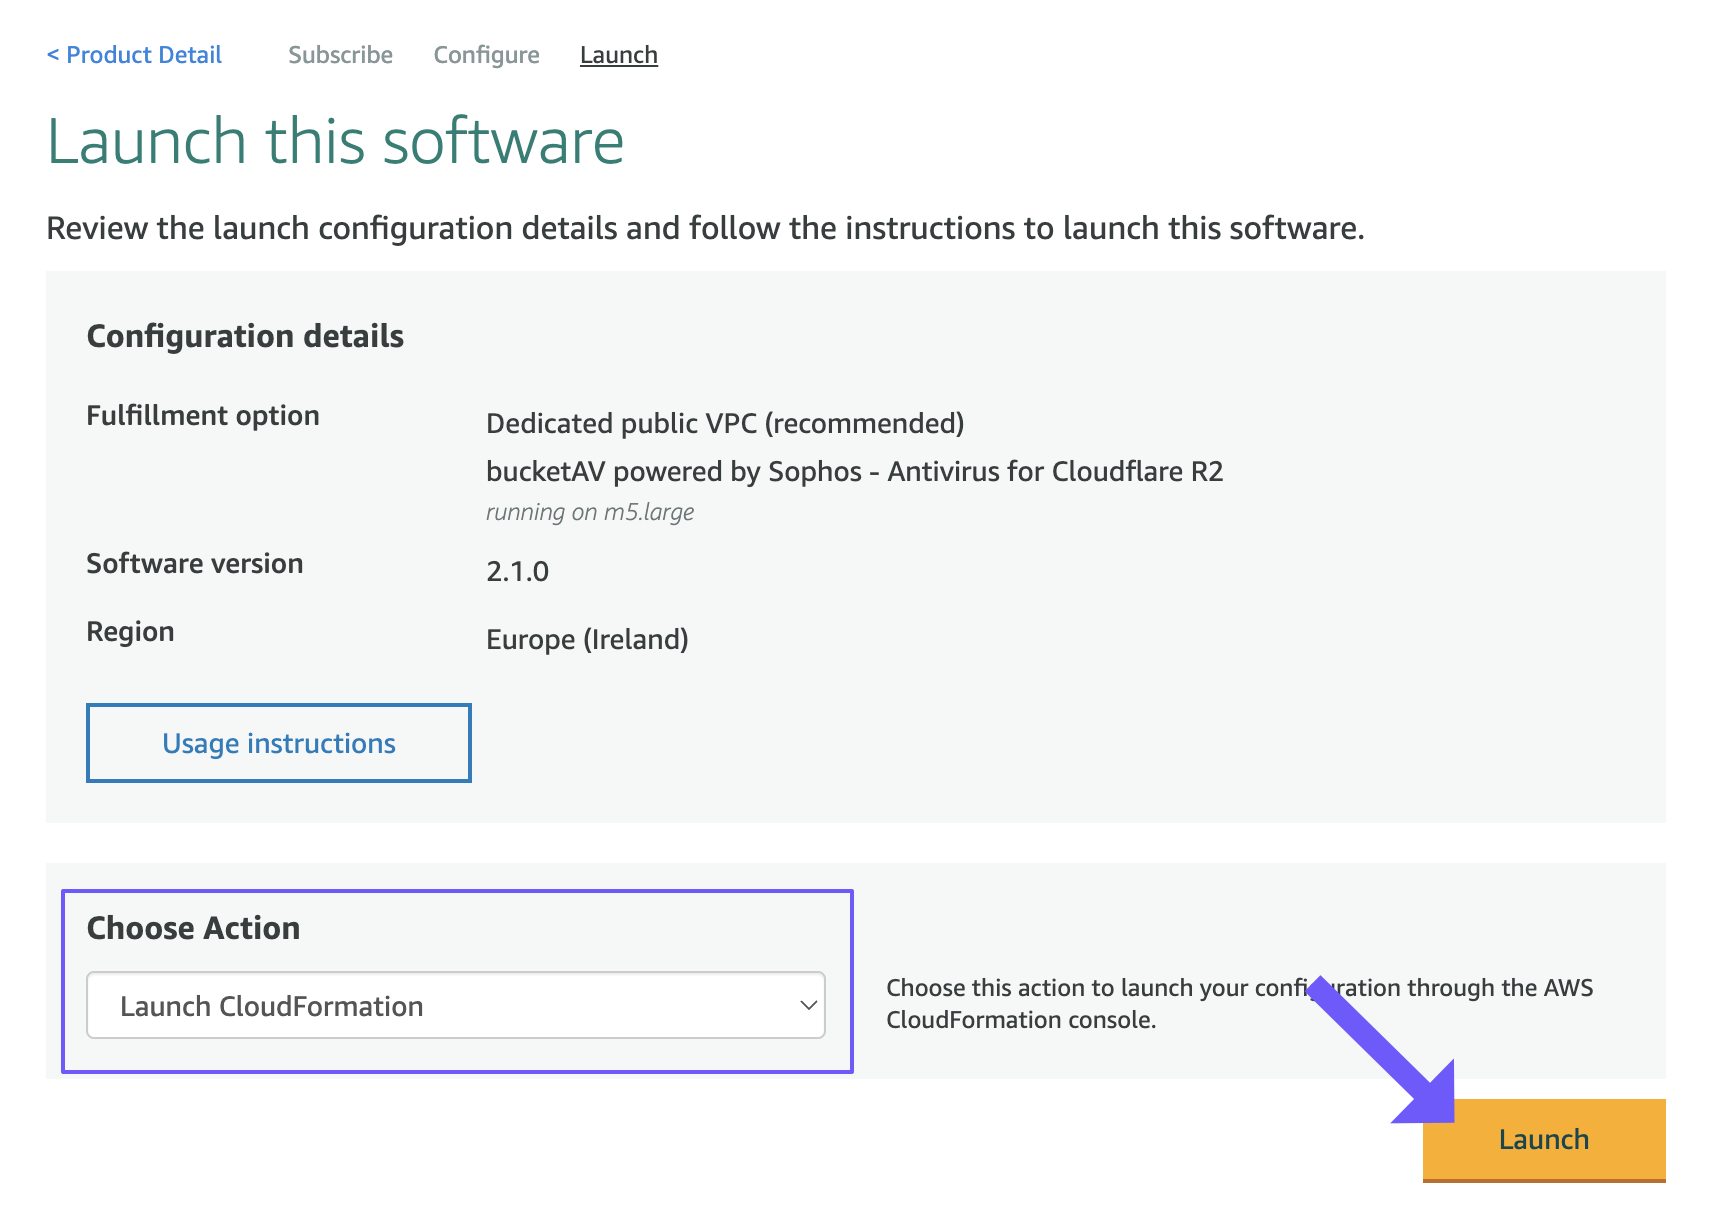Click the 'Region' label
This screenshot has width=1710, height=1211.
click(x=130, y=631)
